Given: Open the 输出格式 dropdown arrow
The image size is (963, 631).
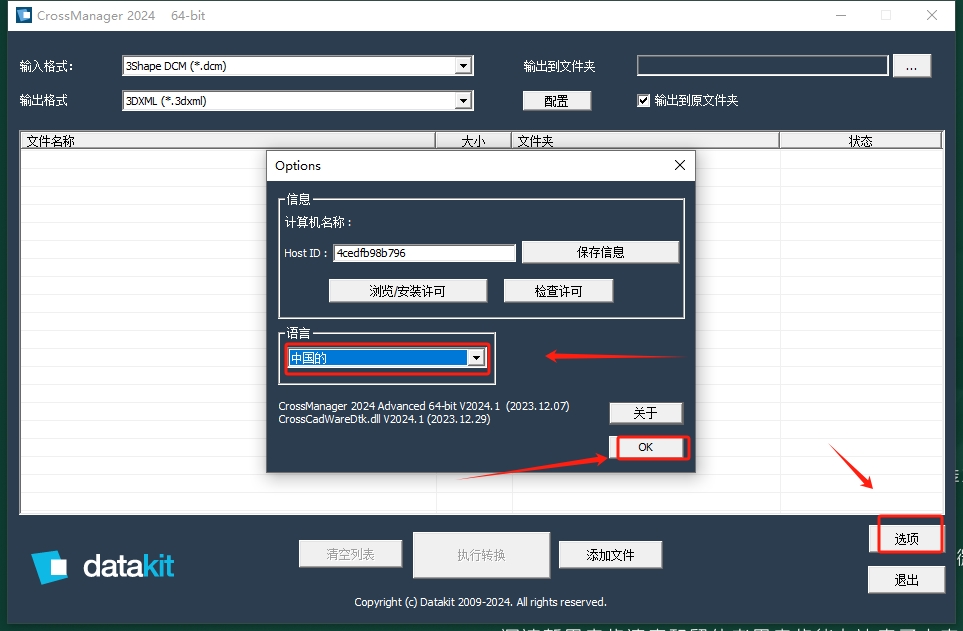Looking at the screenshot, I should (463, 101).
